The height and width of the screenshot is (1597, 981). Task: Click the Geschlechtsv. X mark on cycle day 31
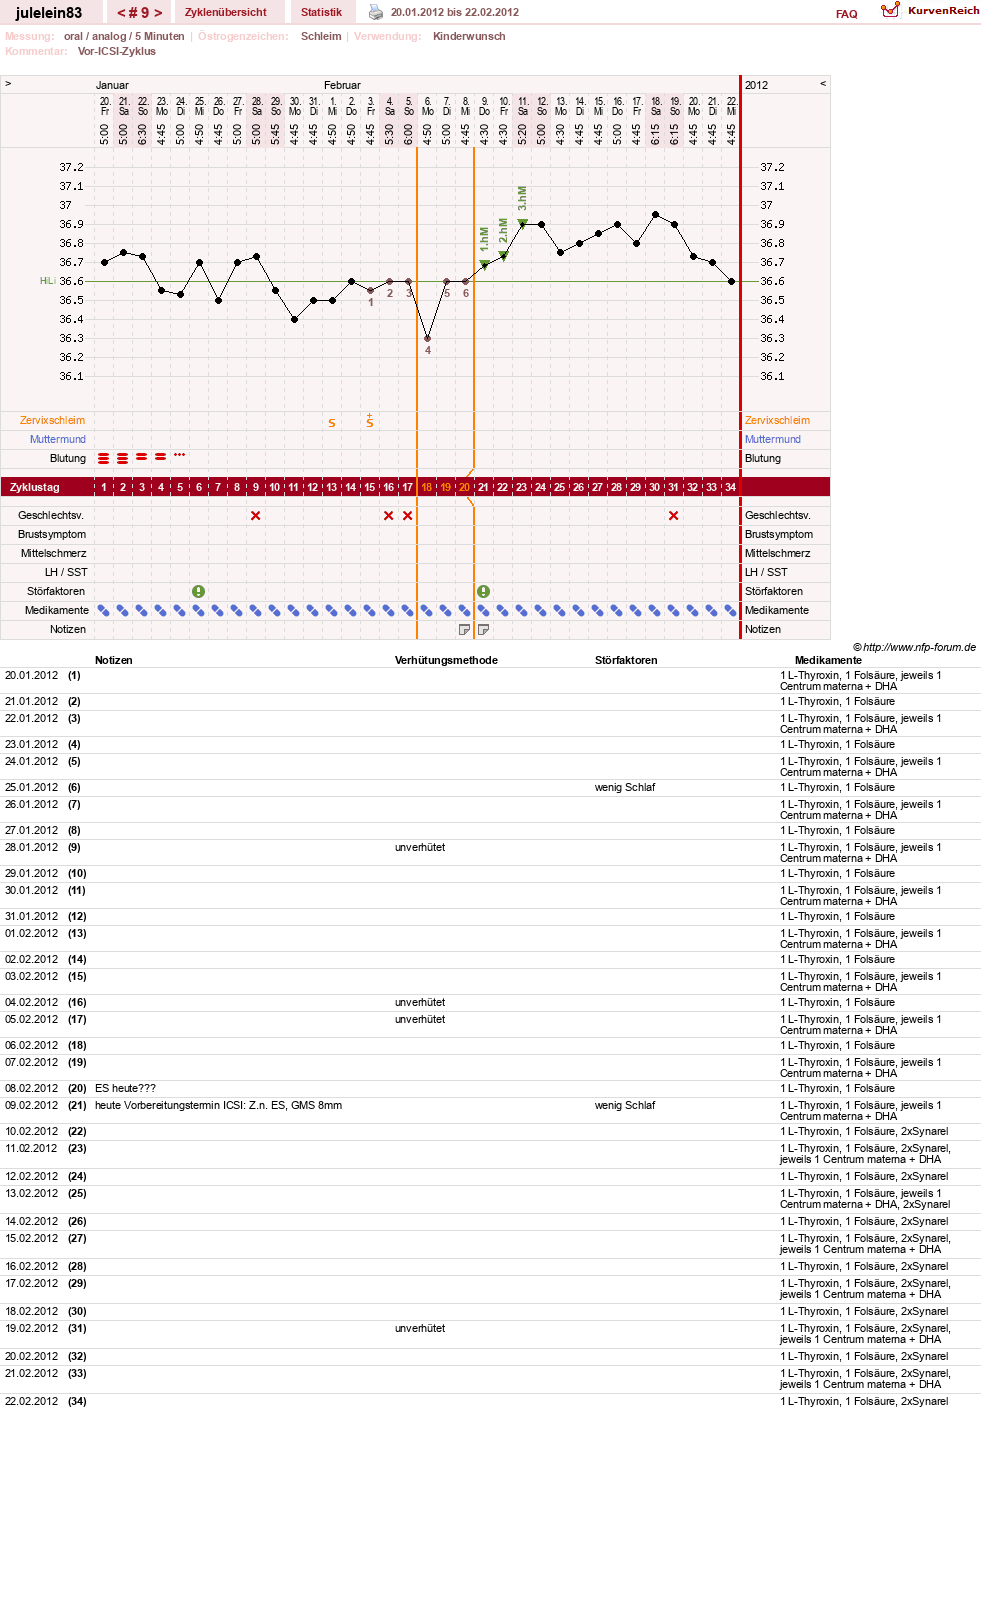coord(674,516)
